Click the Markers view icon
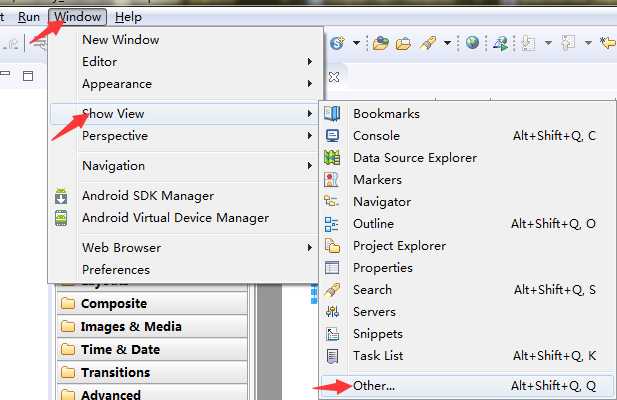This screenshot has width=617, height=400. tap(331, 179)
